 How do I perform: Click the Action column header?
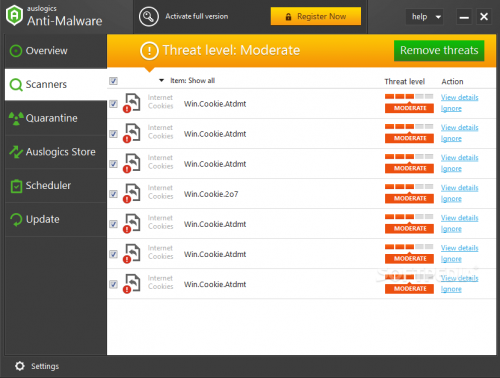(452, 81)
